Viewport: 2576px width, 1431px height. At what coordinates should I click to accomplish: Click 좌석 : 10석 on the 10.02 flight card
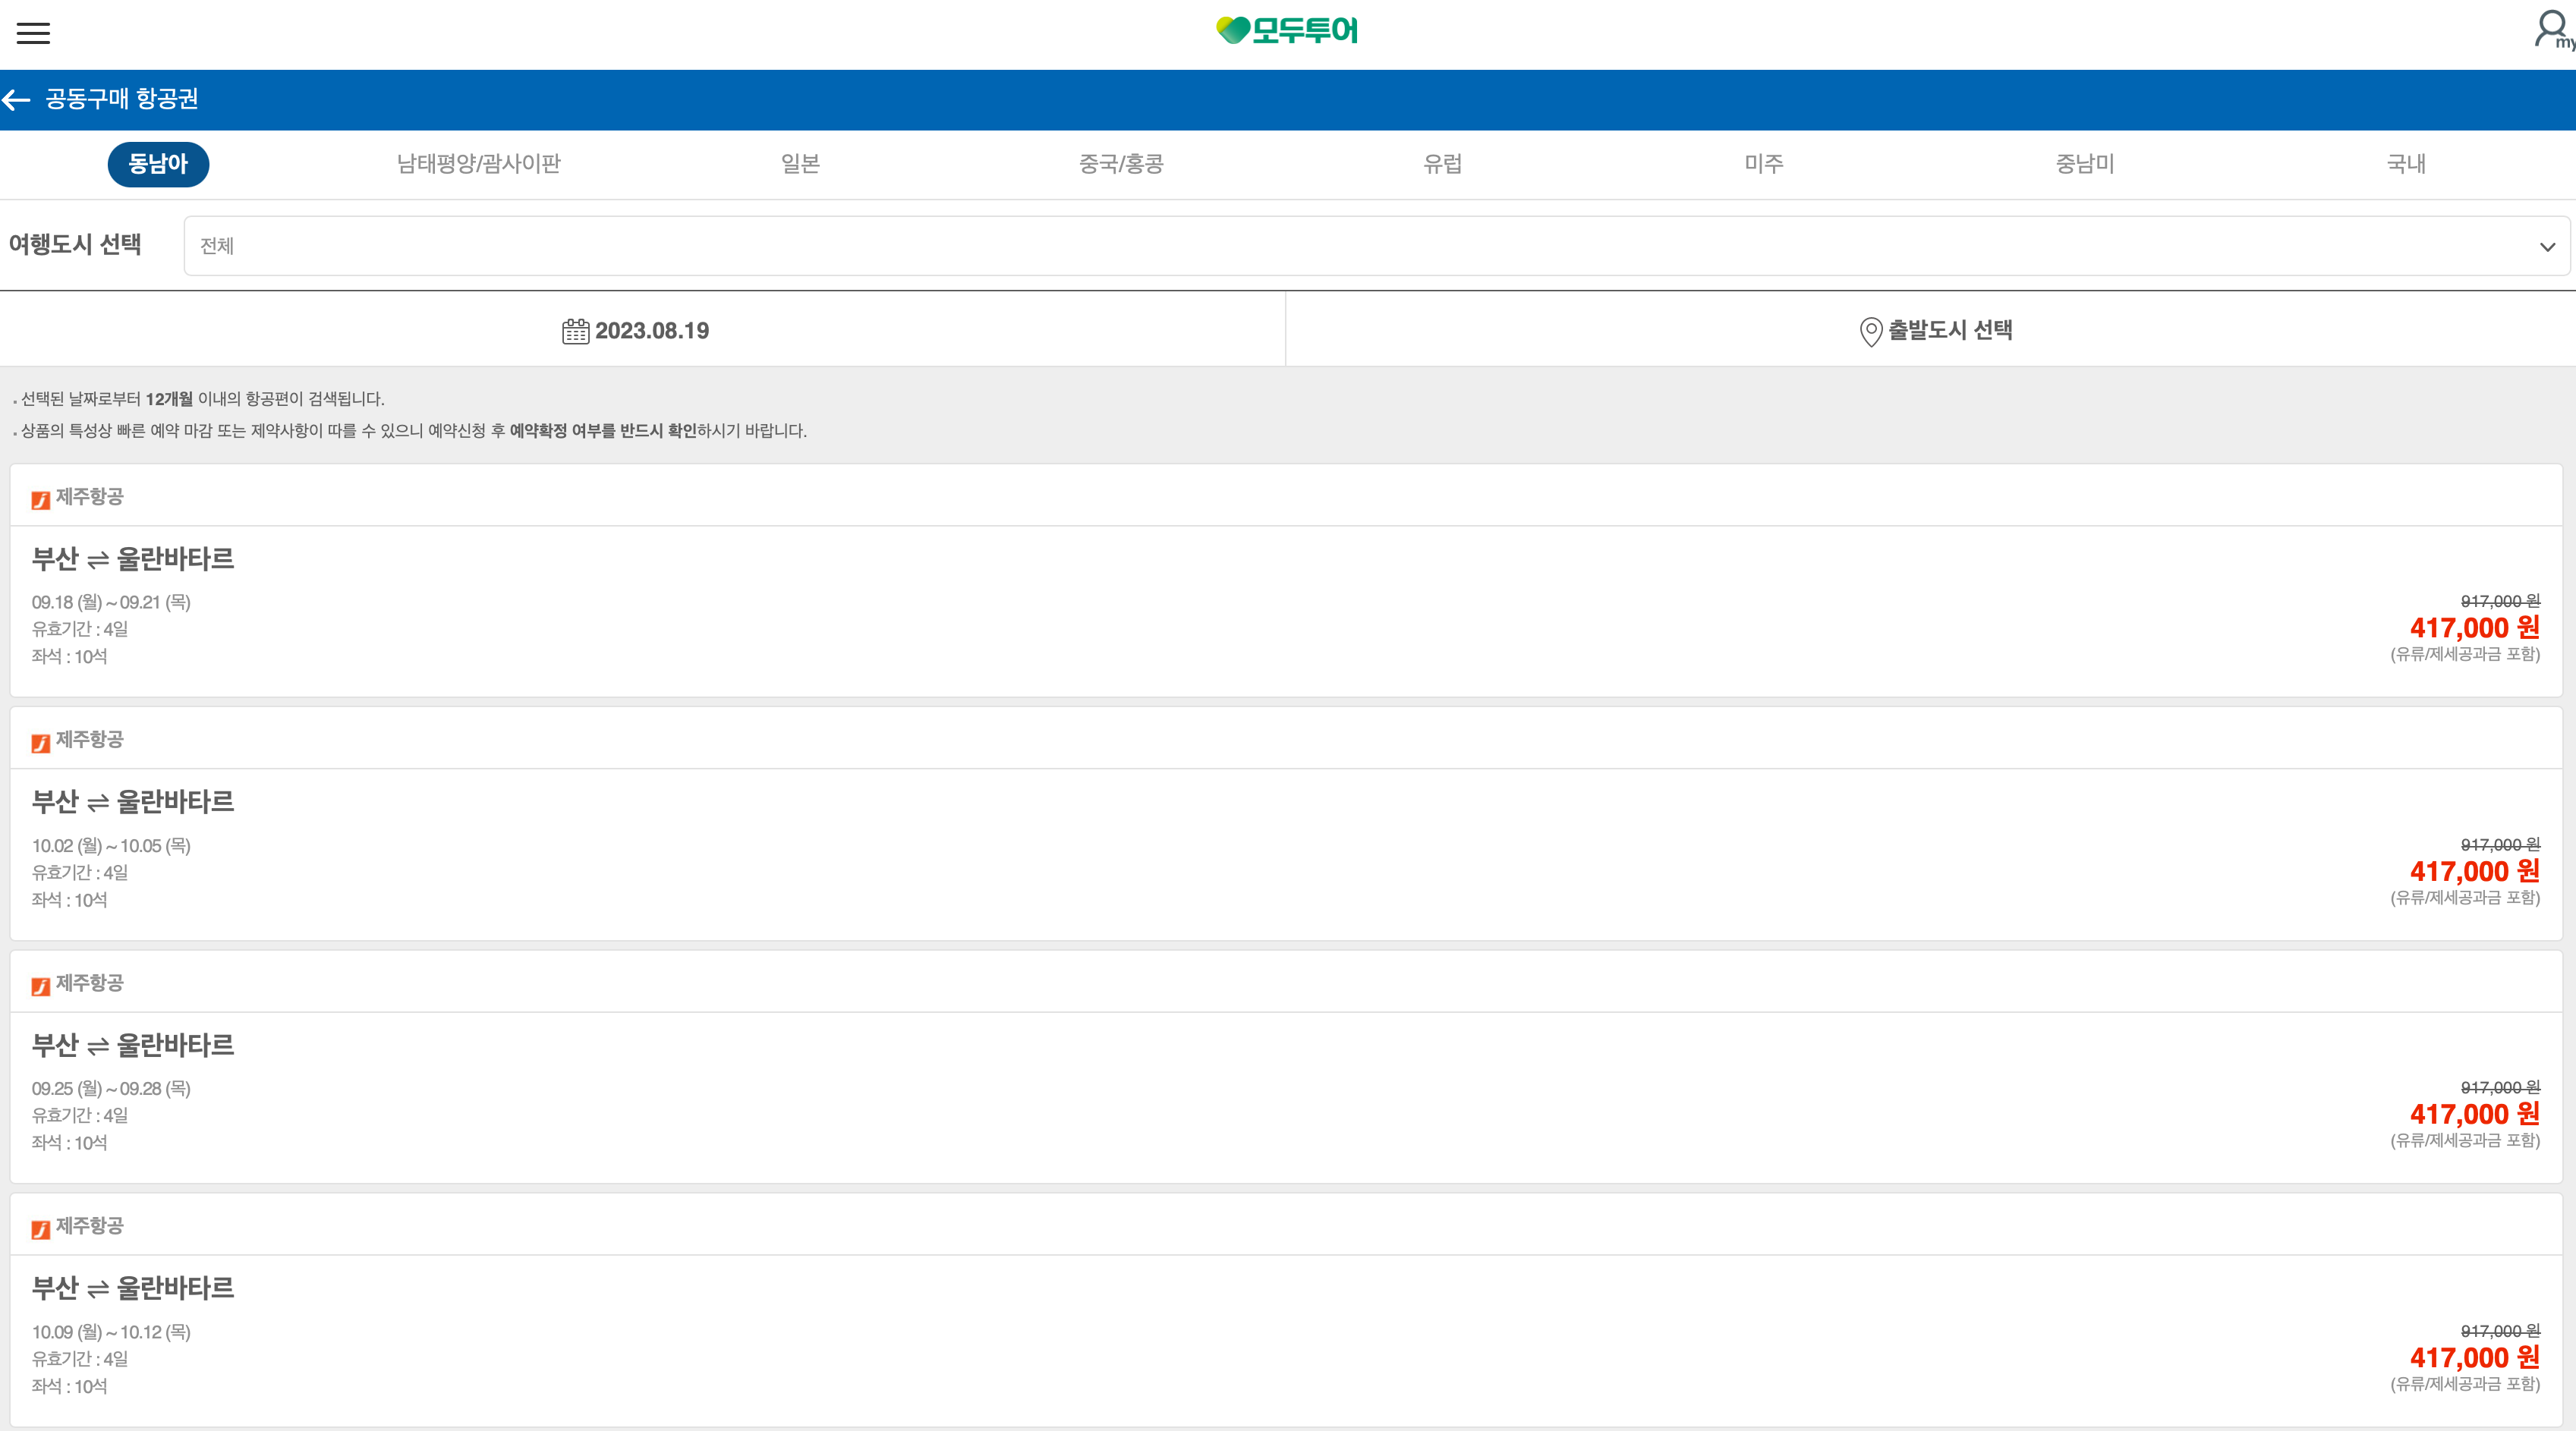click(x=69, y=900)
